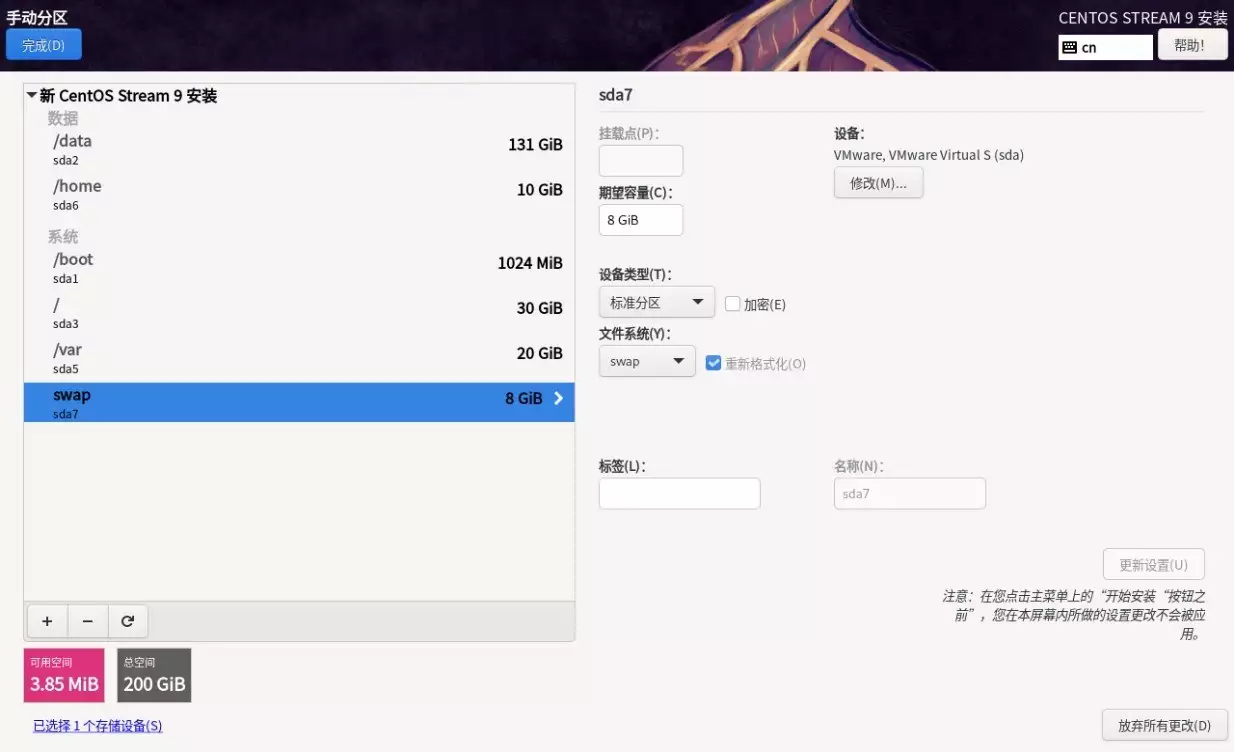
Task: Open the swap file system dropdown
Action: [647, 361]
